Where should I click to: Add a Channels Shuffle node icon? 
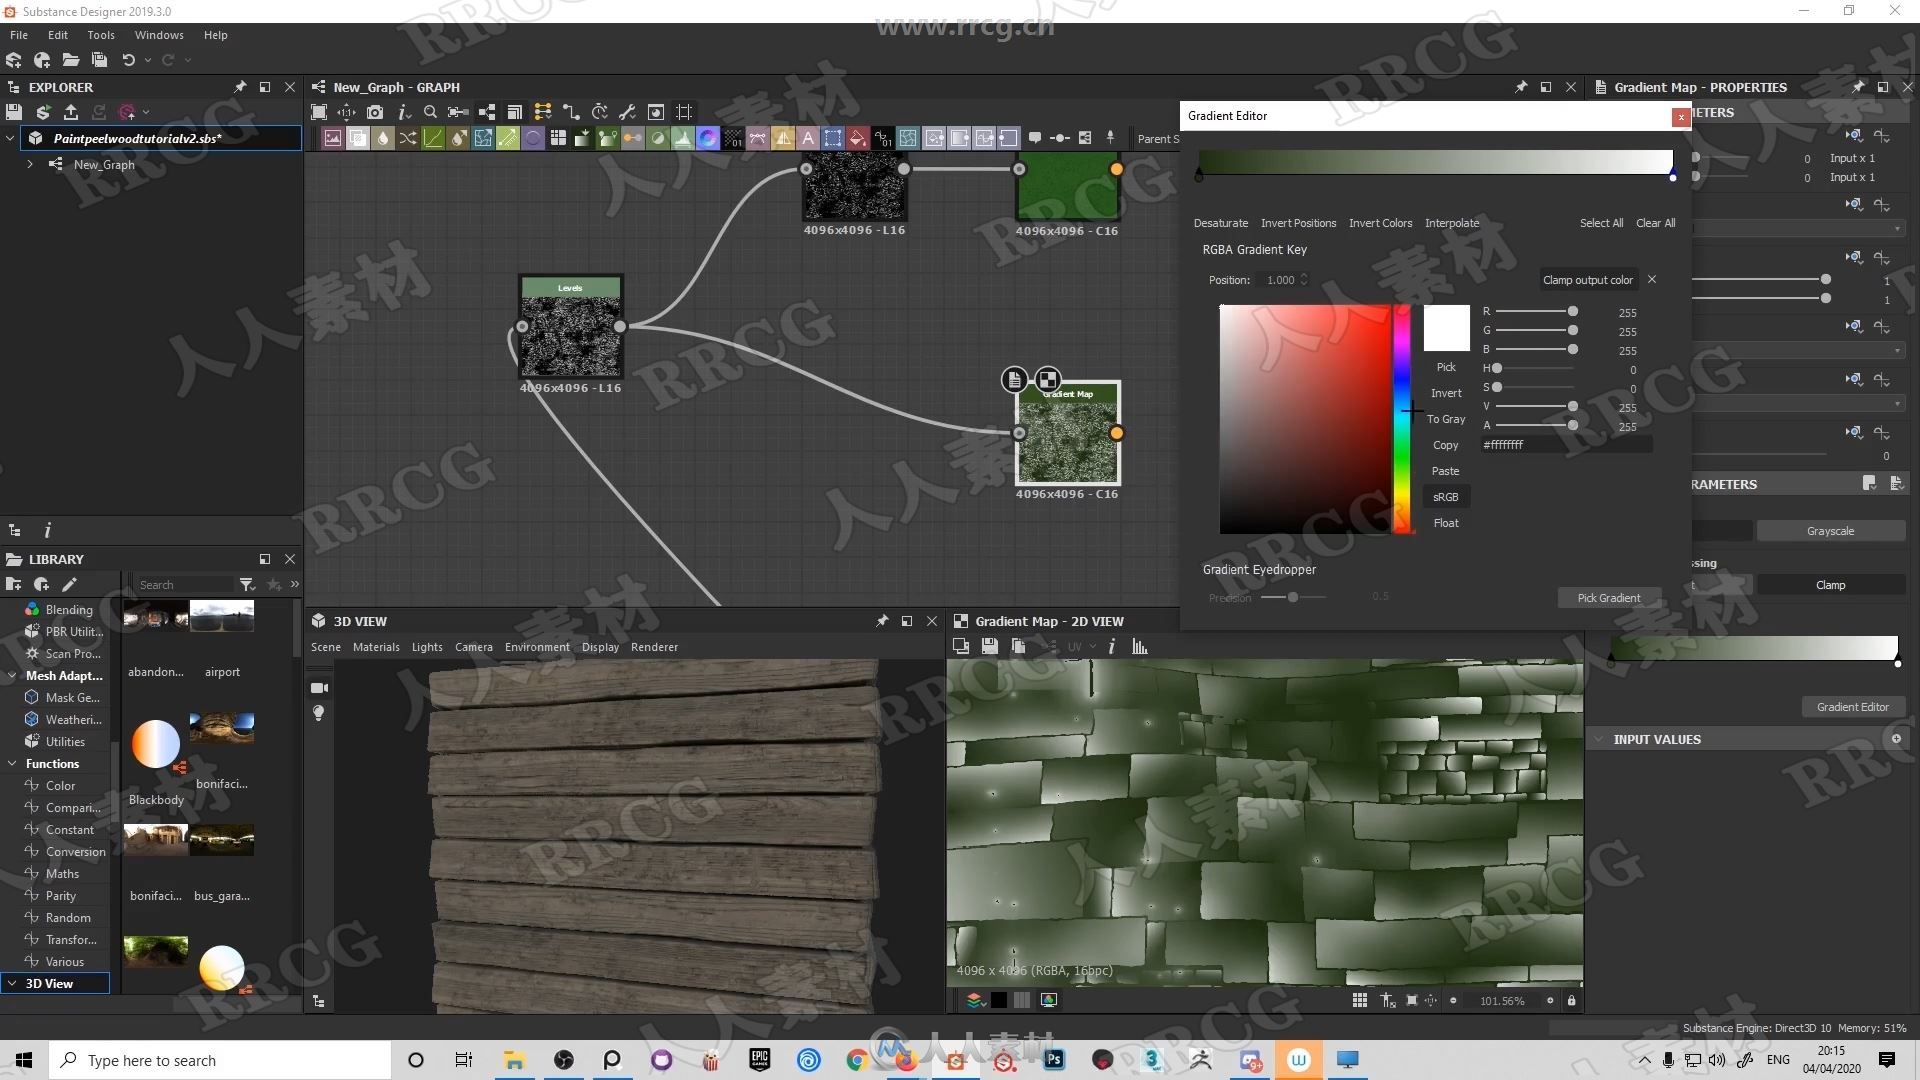pyautogui.click(x=408, y=138)
